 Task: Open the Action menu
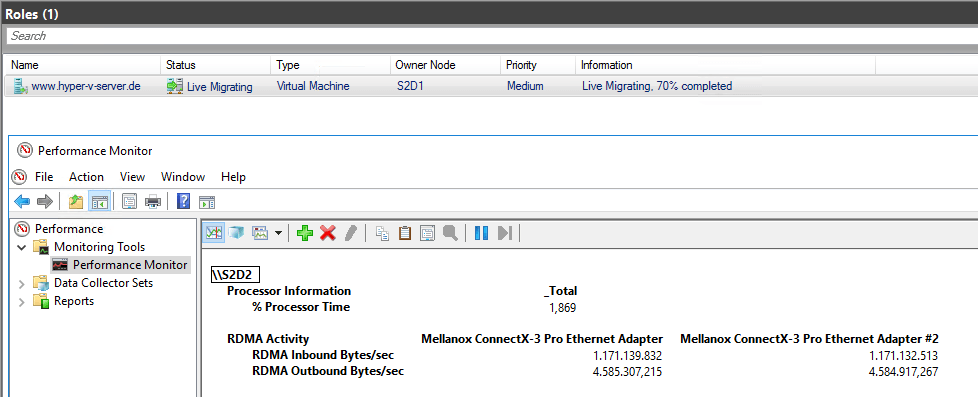click(86, 177)
